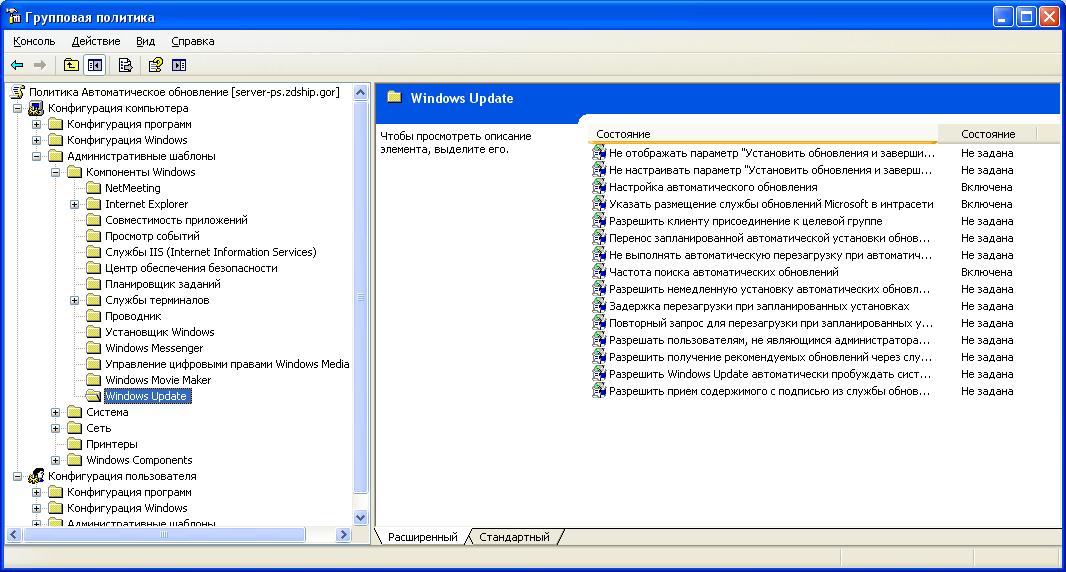This screenshot has width=1066, height=572.
Task: Open the Справка menu
Action: 192,41
